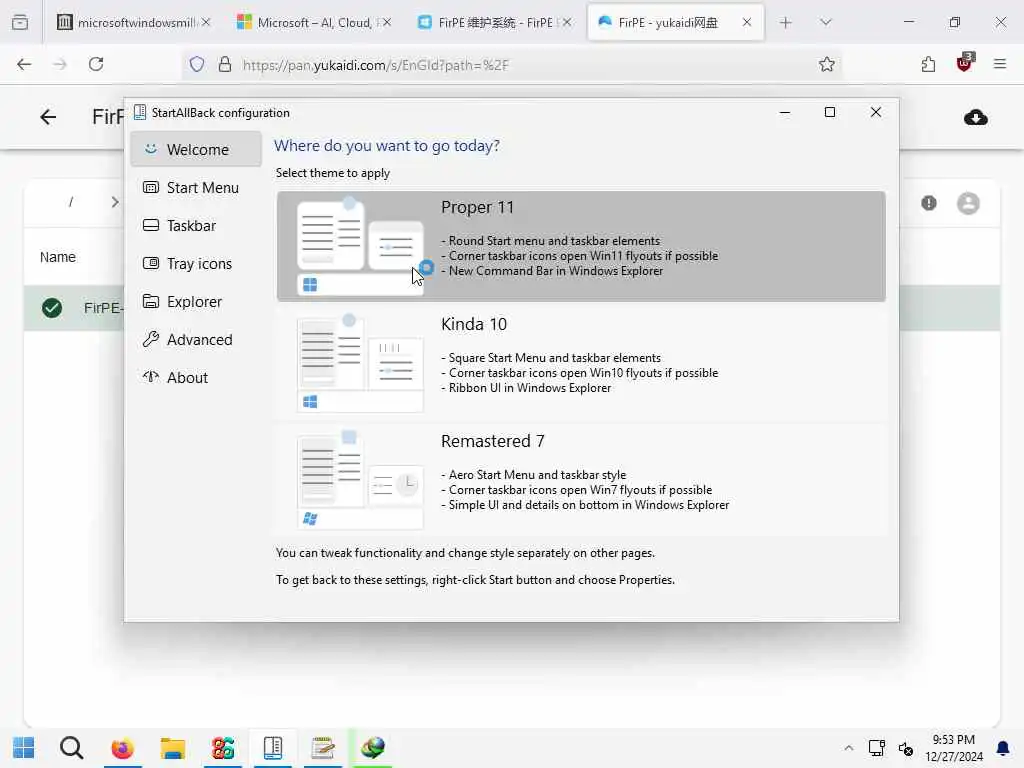
Task: Expand the hidden tray icons chevron
Action: (848, 748)
